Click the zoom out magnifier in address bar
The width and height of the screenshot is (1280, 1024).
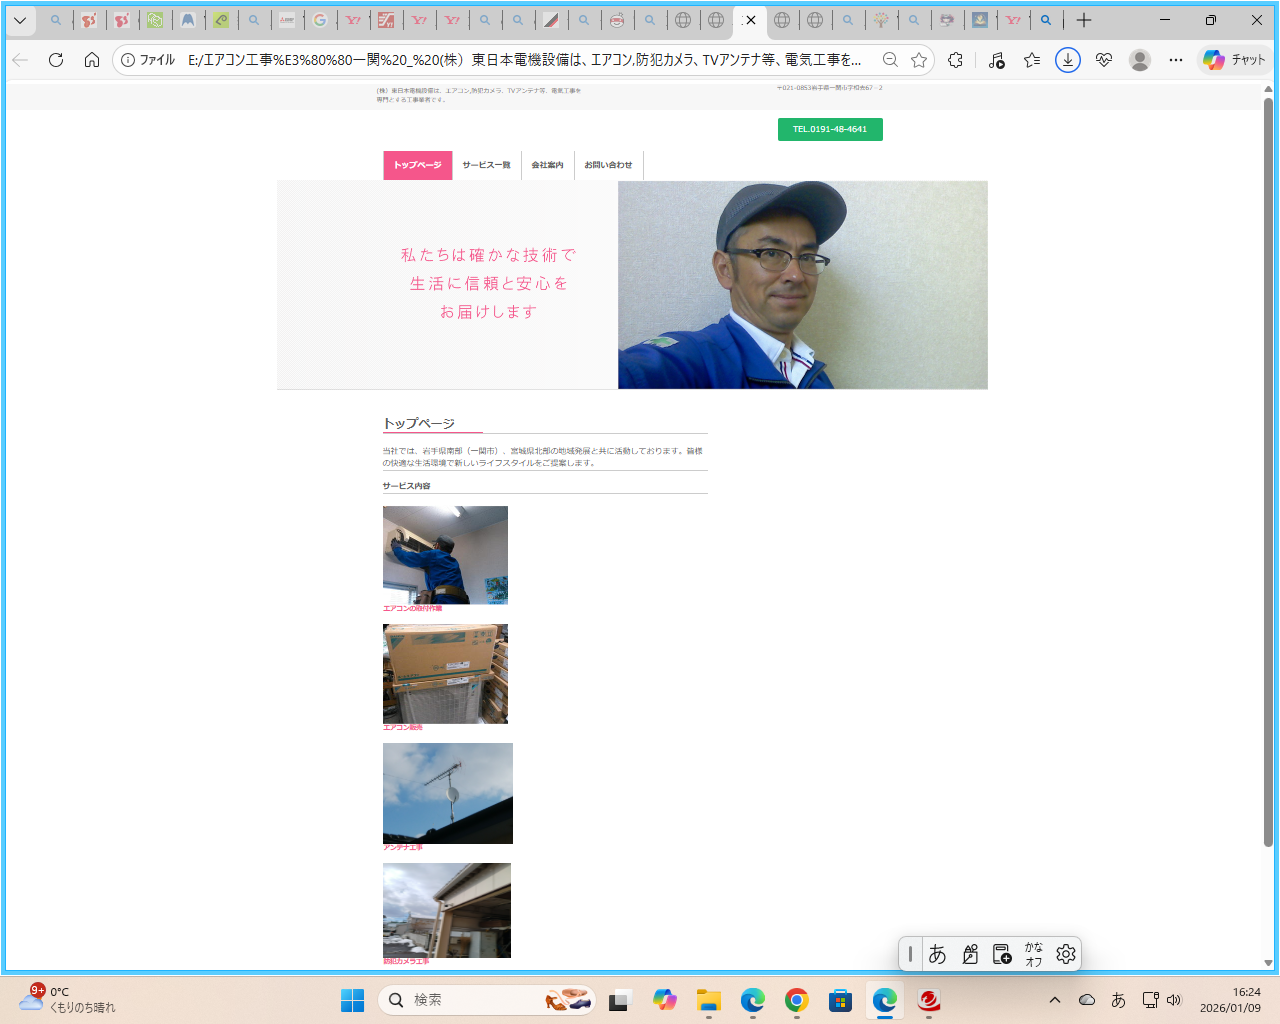[x=890, y=60]
